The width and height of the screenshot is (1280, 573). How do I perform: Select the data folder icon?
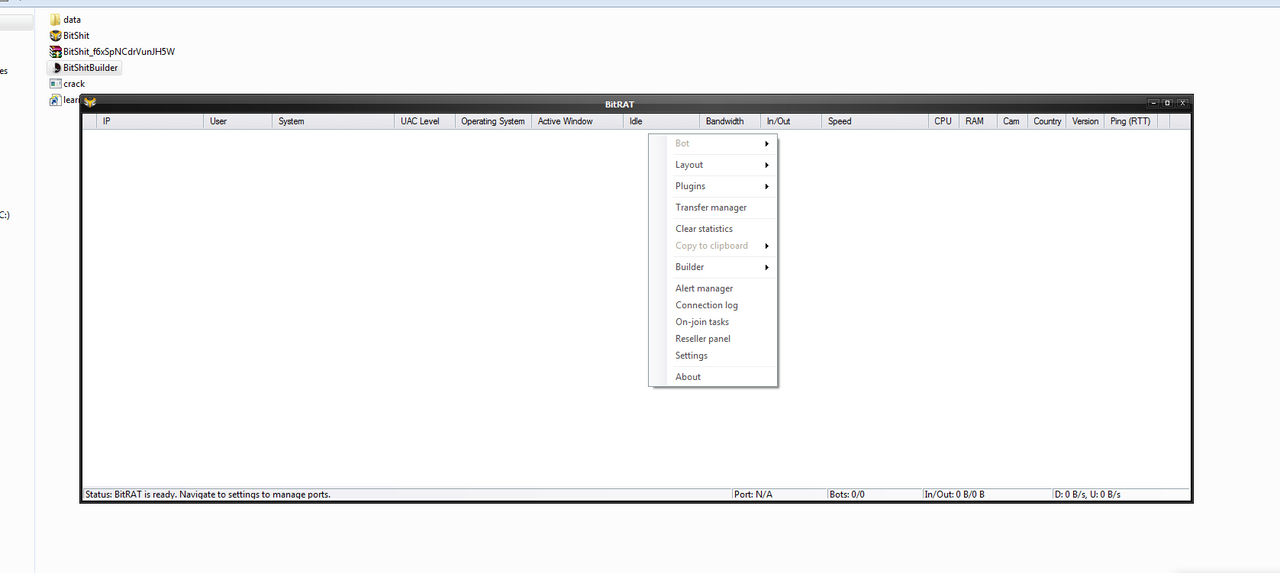click(55, 19)
